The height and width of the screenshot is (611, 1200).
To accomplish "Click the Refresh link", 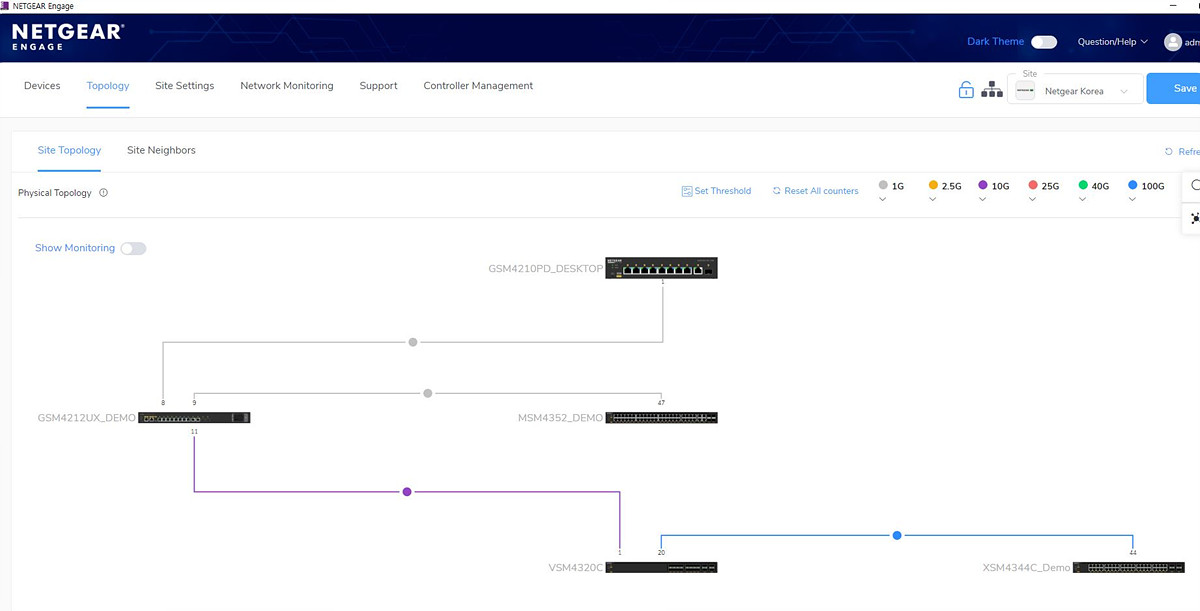I will (1182, 152).
